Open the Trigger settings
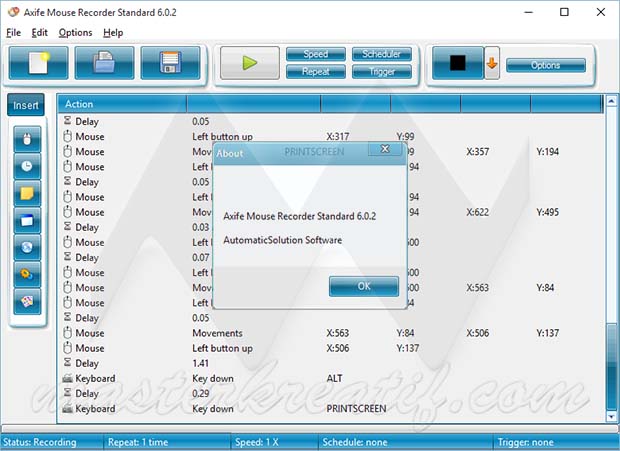Image resolution: width=620 pixels, height=451 pixels. pos(382,72)
